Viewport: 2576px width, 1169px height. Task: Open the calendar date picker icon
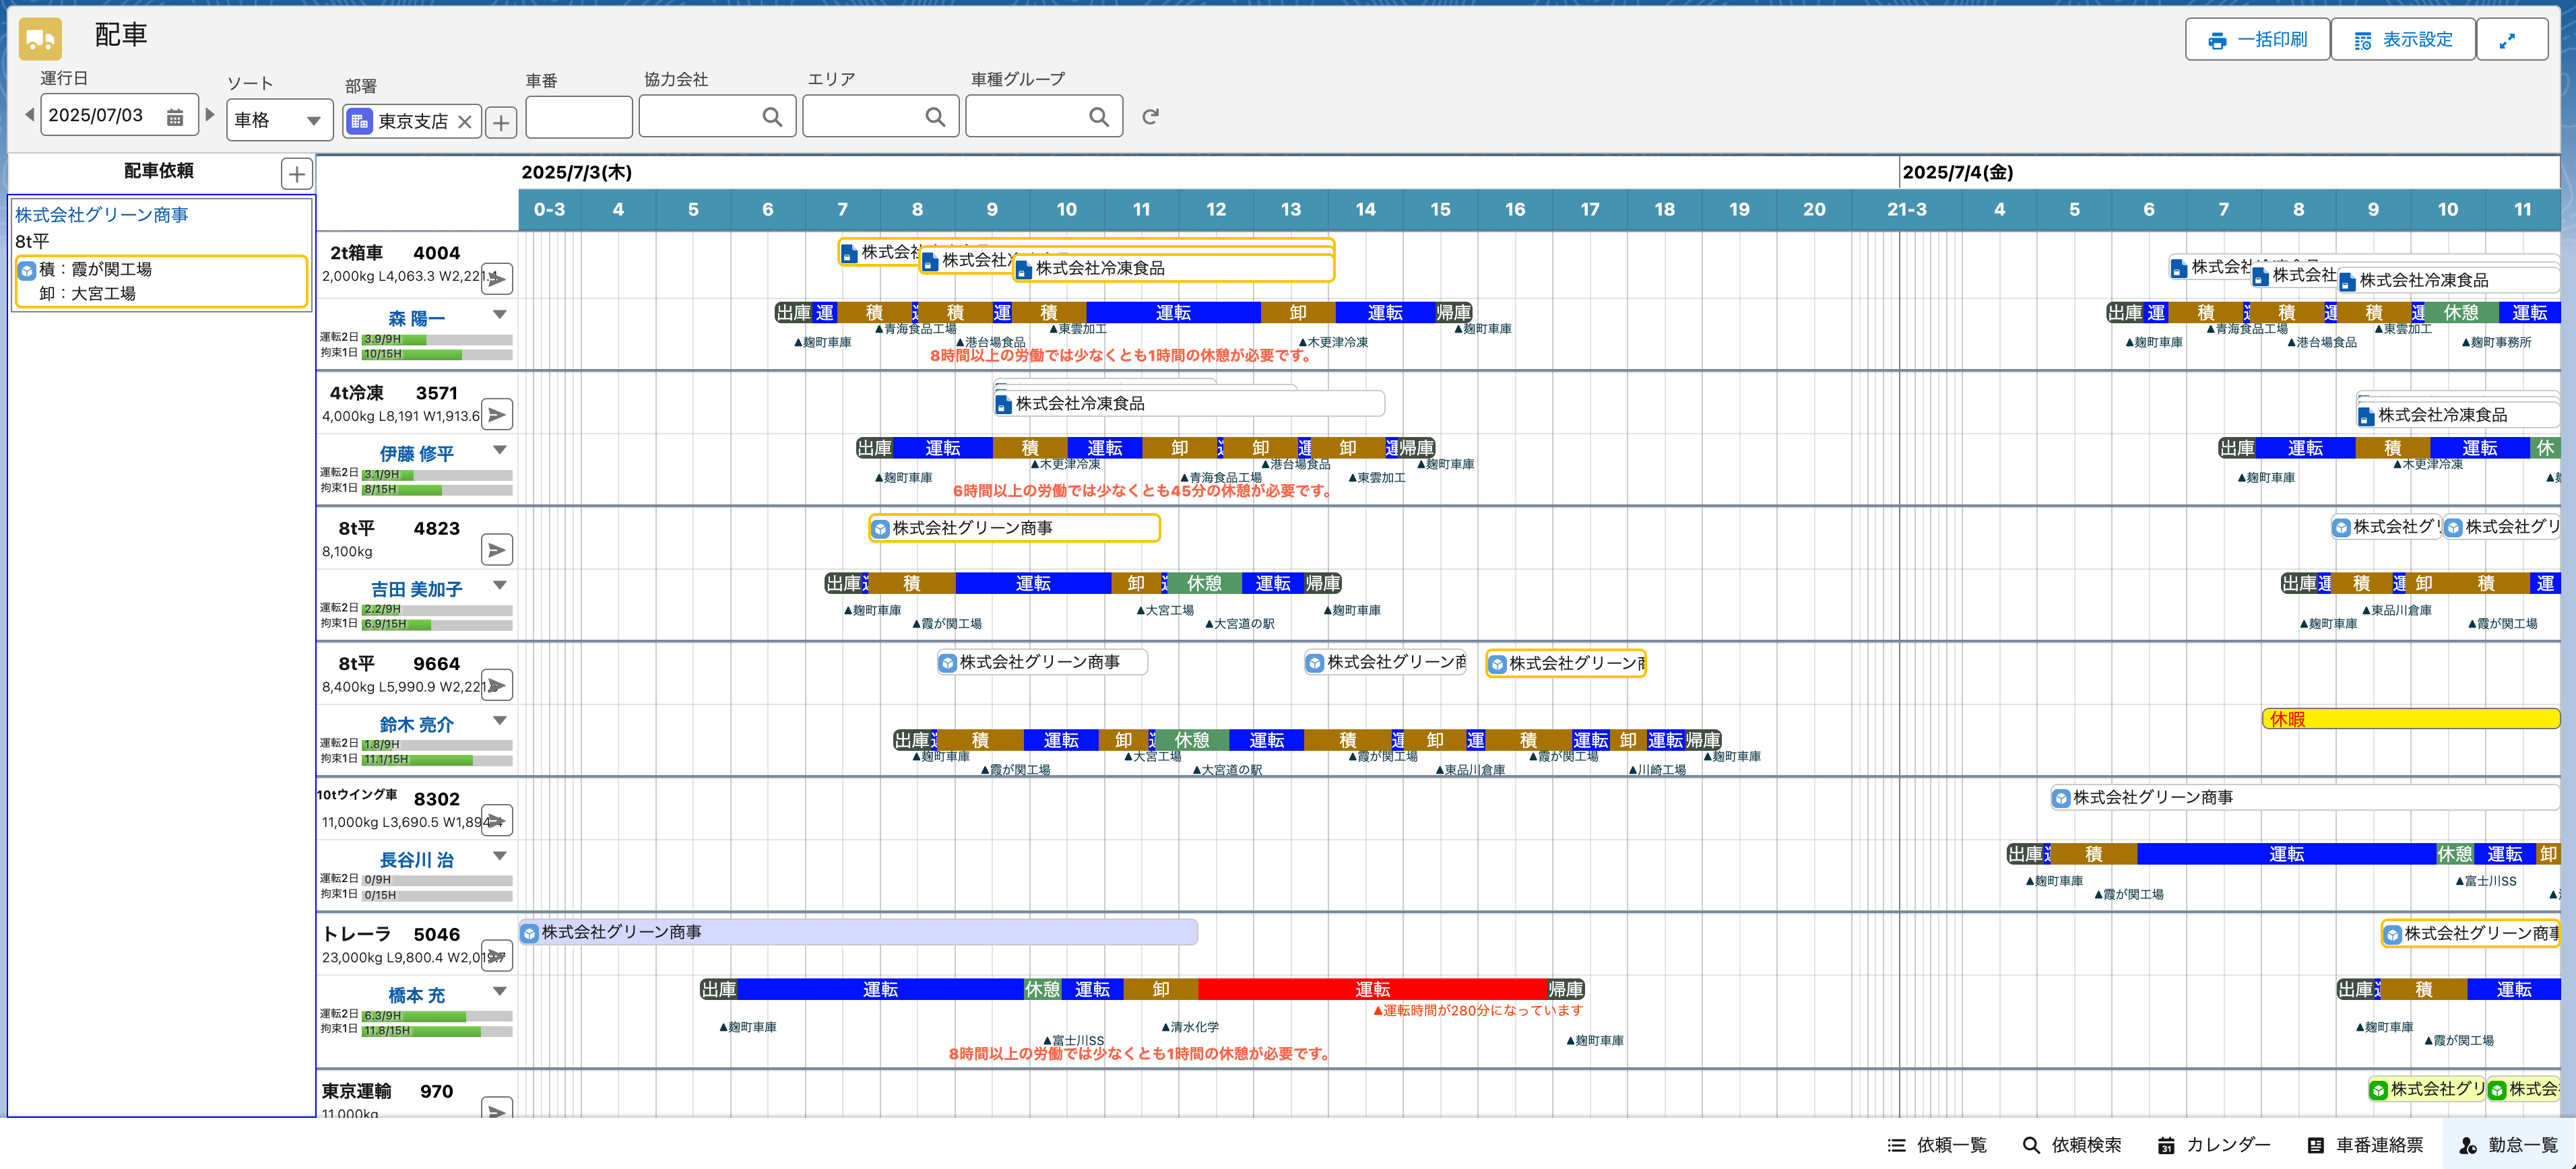pos(175,117)
